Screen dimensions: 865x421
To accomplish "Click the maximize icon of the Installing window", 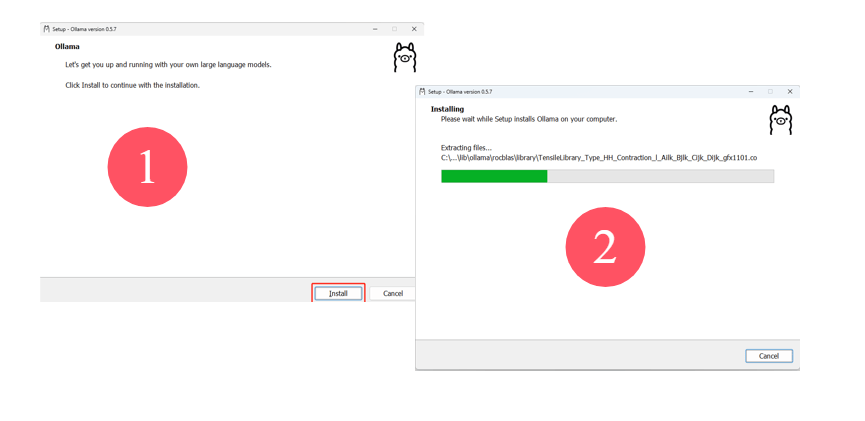I will pyautogui.click(x=770, y=91).
